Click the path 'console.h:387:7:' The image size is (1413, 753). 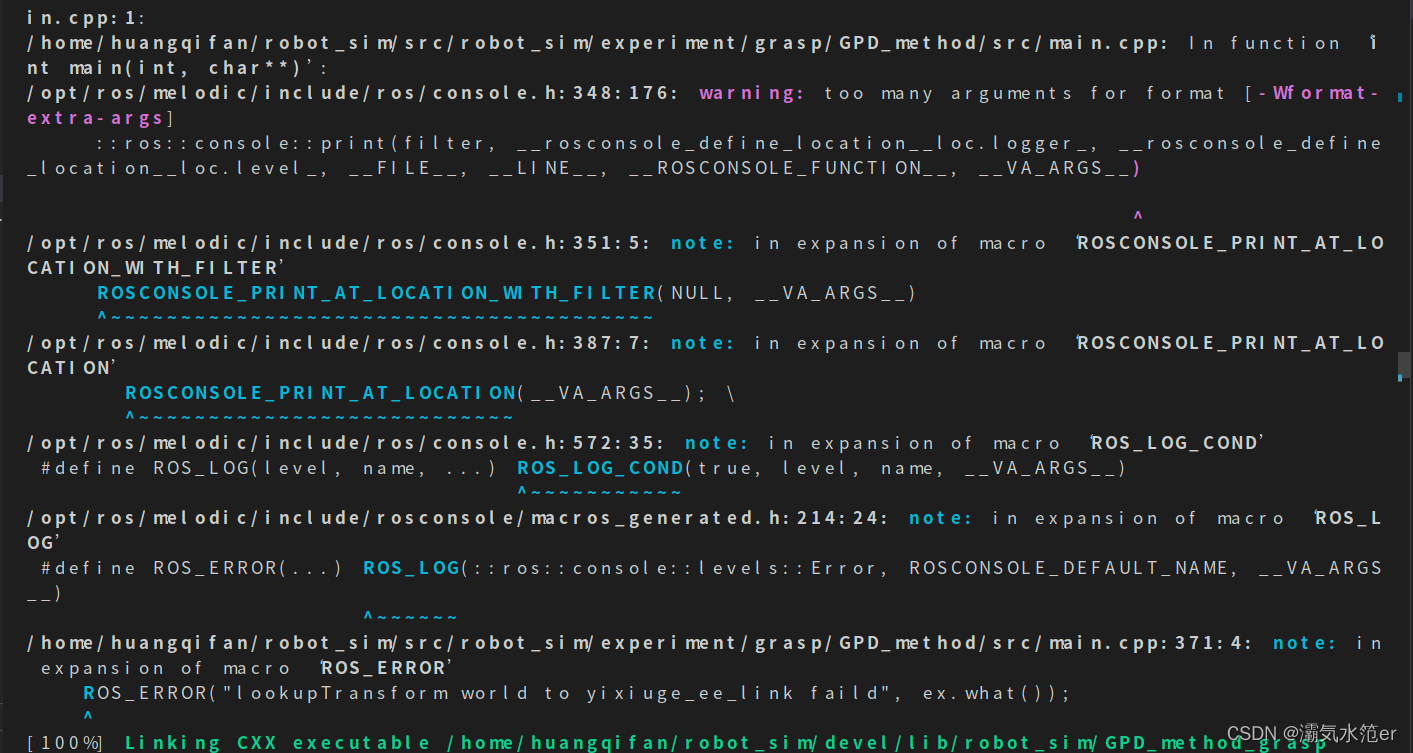pyautogui.click(x=339, y=343)
